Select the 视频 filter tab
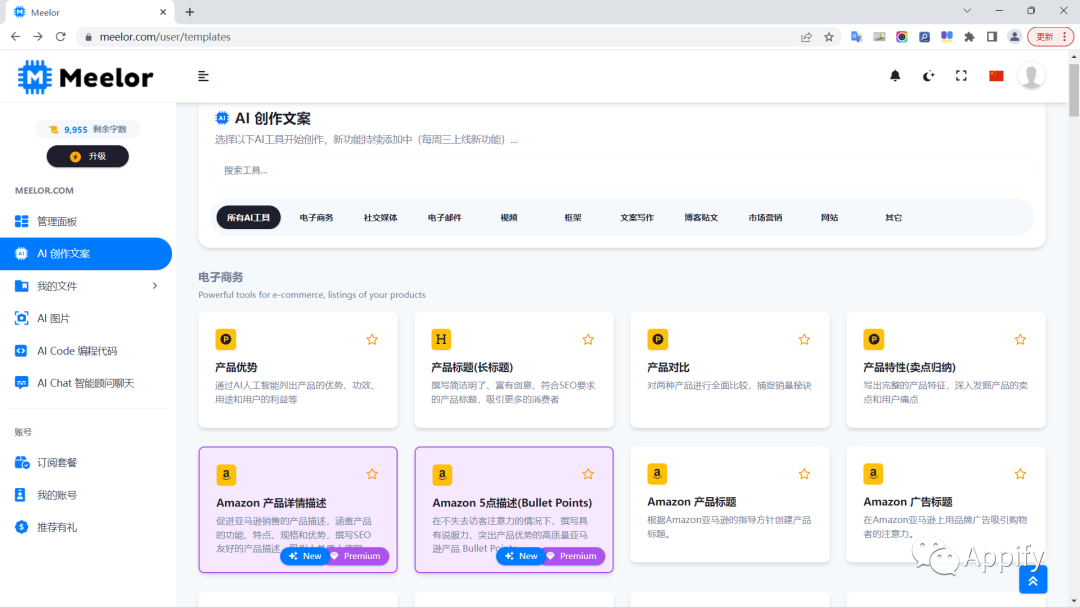This screenshot has height=608, width=1080. coord(508,218)
